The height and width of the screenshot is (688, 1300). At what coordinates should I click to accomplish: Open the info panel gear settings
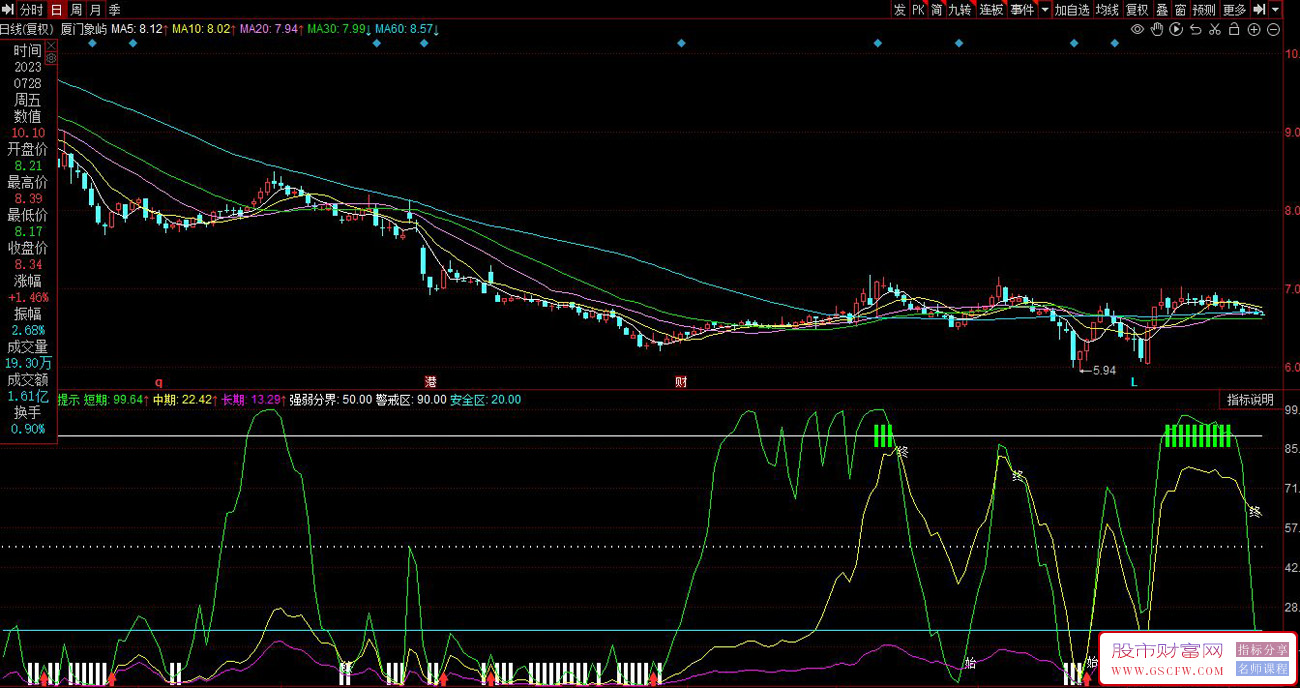coord(50,59)
